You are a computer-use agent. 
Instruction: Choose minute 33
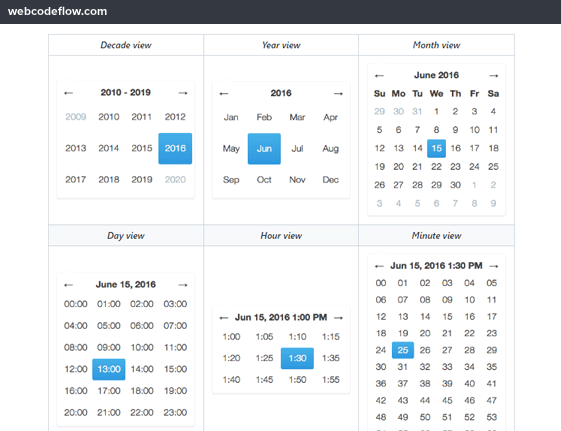click(x=447, y=367)
